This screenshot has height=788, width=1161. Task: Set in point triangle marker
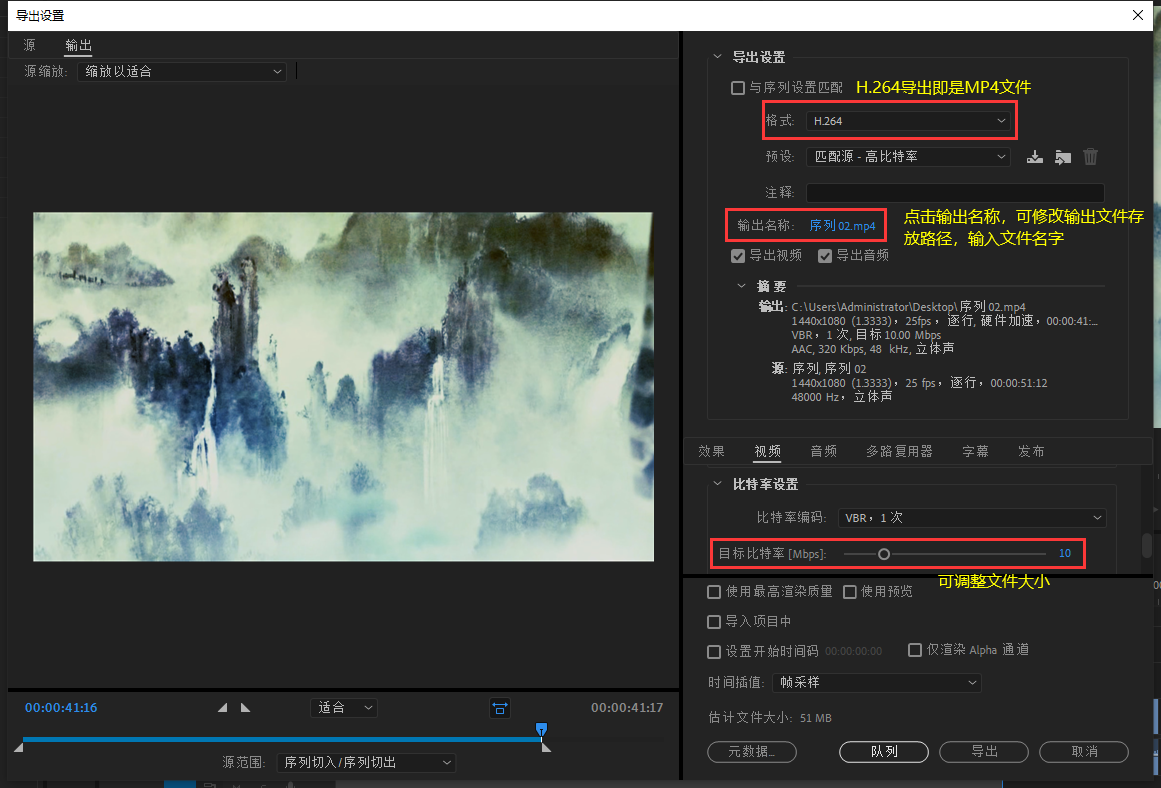click(223, 708)
